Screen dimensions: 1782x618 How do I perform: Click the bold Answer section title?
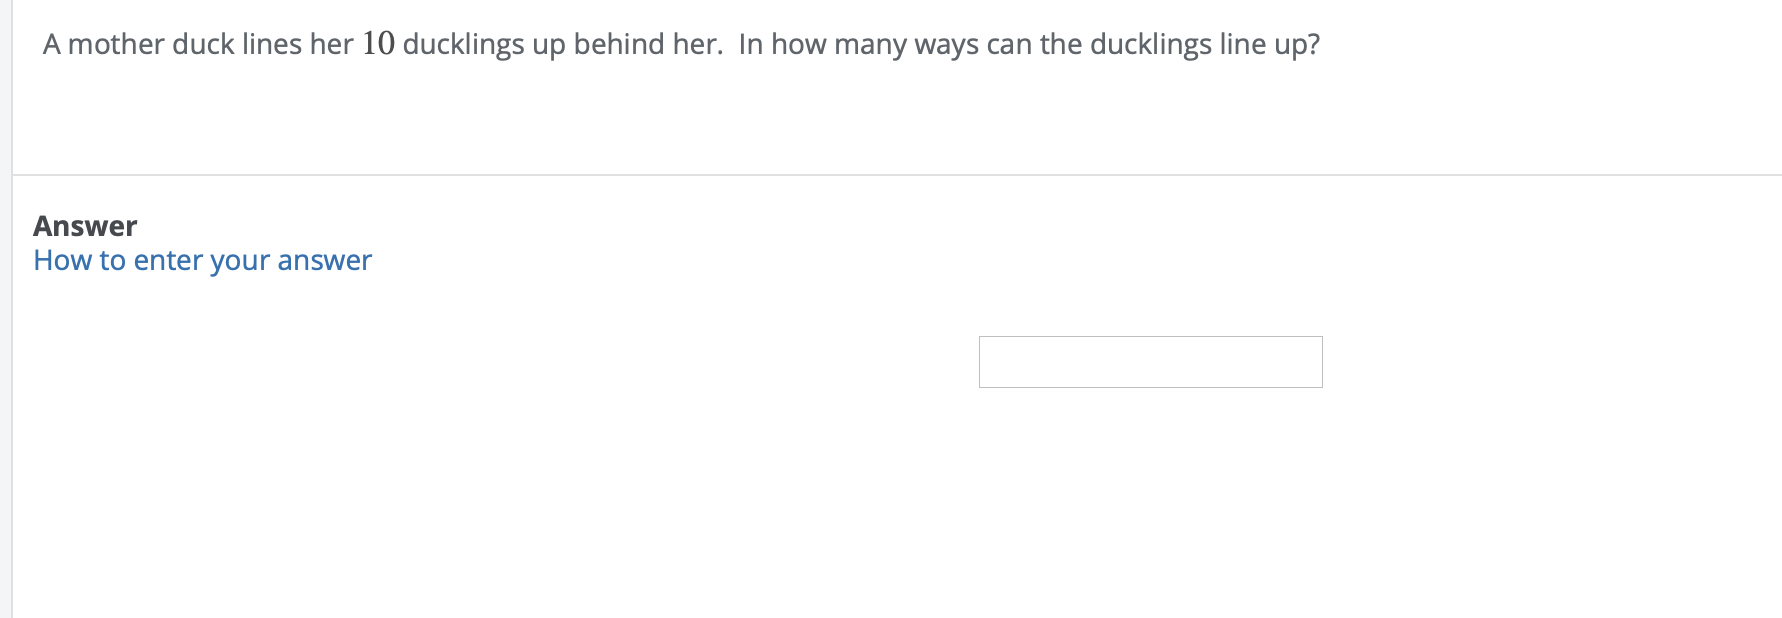coord(85,226)
